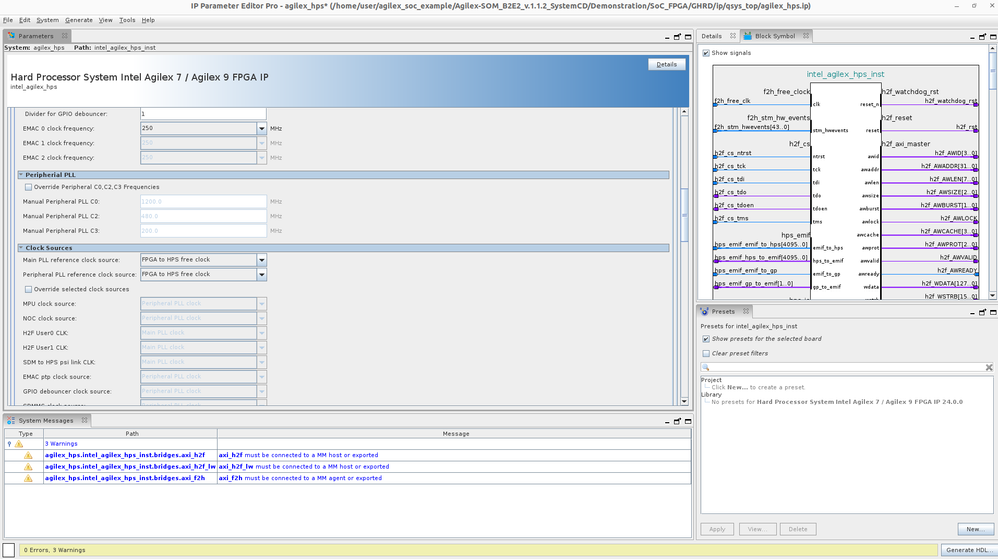The width and height of the screenshot is (998, 559).
Task: Click warning icon for axi_f2h message
Action: 28,478
